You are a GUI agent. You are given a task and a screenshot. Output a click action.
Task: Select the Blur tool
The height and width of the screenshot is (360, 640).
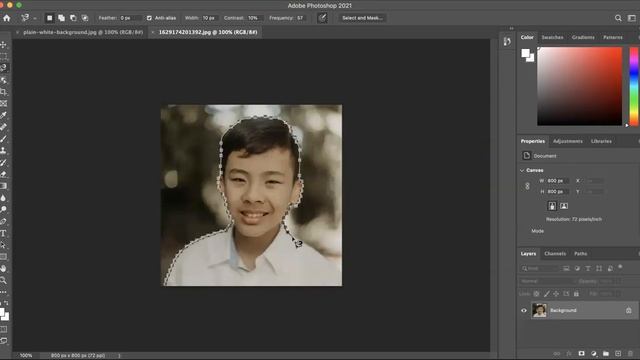tap(4, 198)
